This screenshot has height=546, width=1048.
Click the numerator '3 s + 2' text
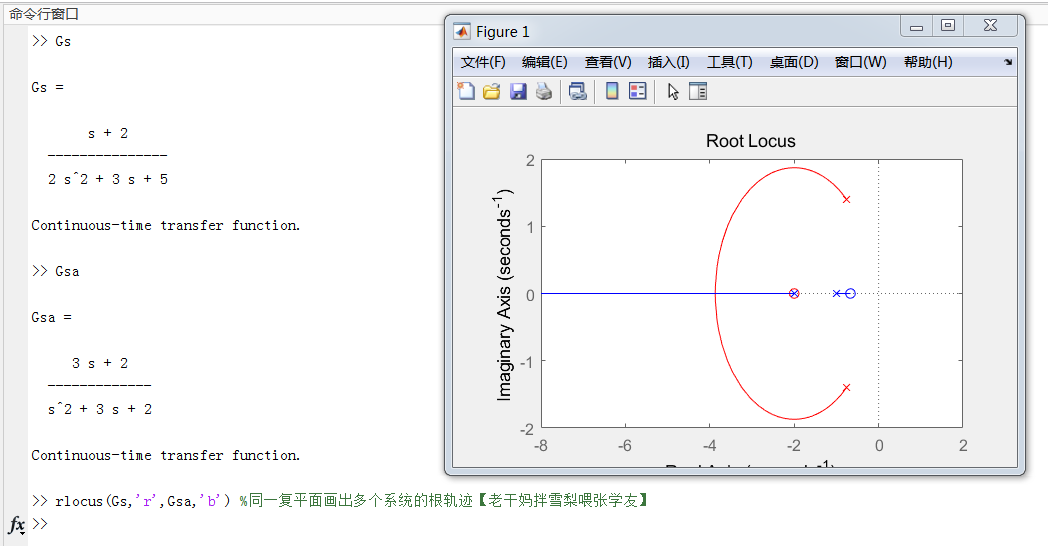pos(100,363)
